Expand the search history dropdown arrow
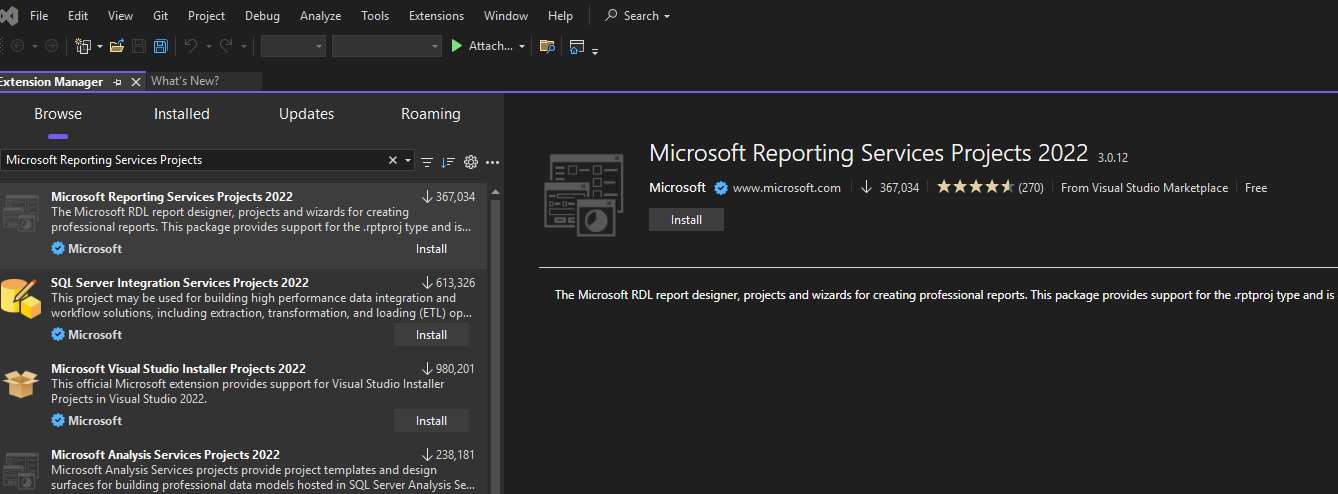The width and height of the screenshot is (1338, 494). [x=408, y=160]
